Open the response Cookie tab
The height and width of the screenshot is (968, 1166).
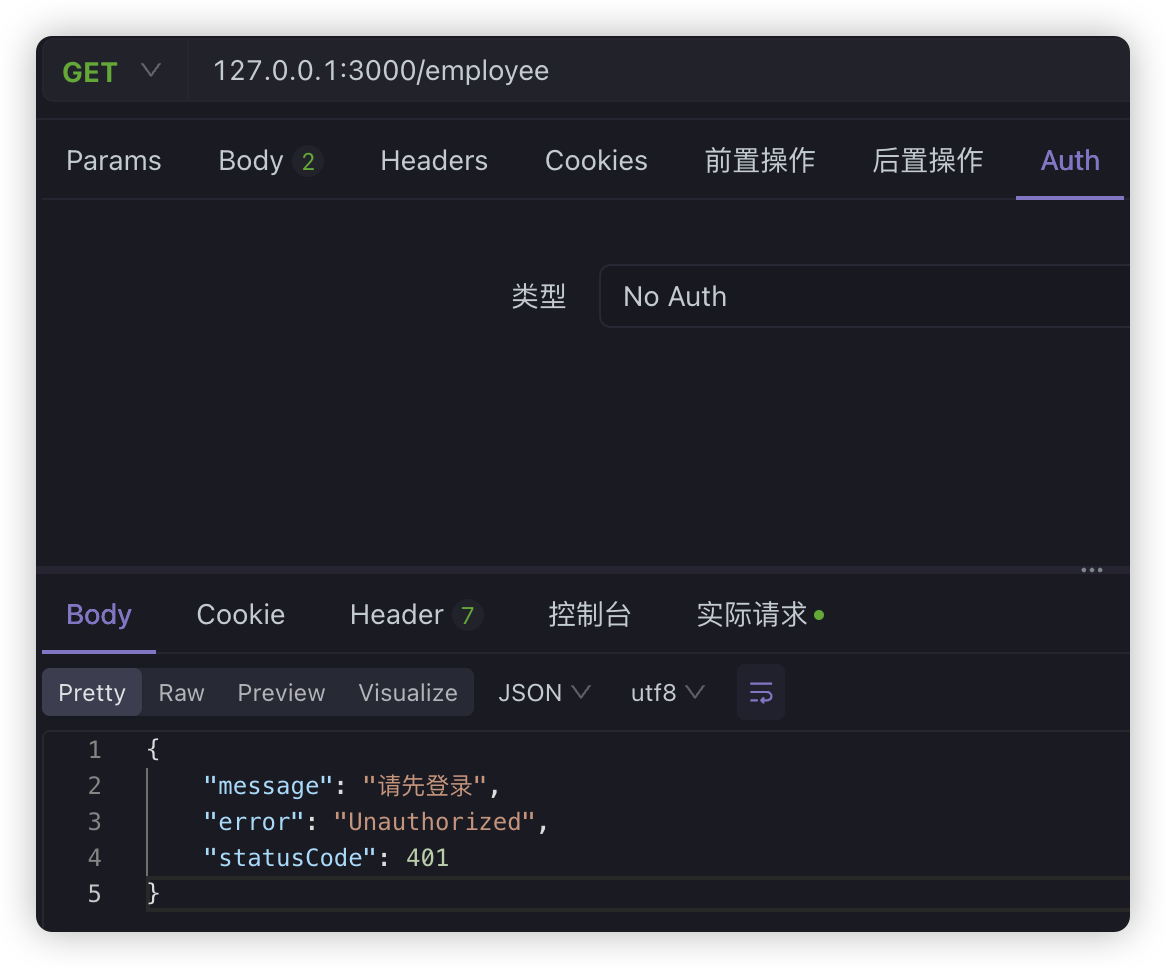point(241,614)
